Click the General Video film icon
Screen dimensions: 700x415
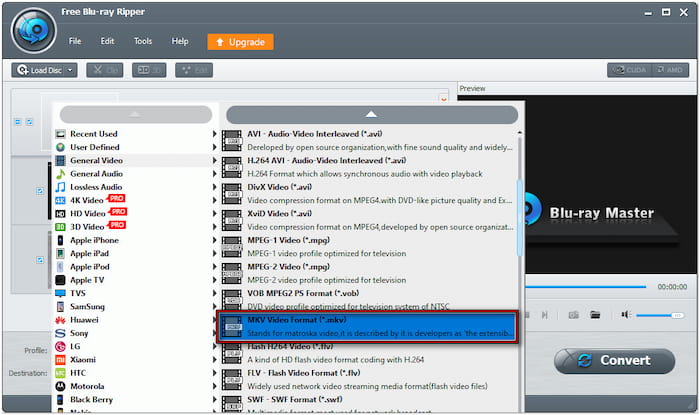[x=60, y=160]
